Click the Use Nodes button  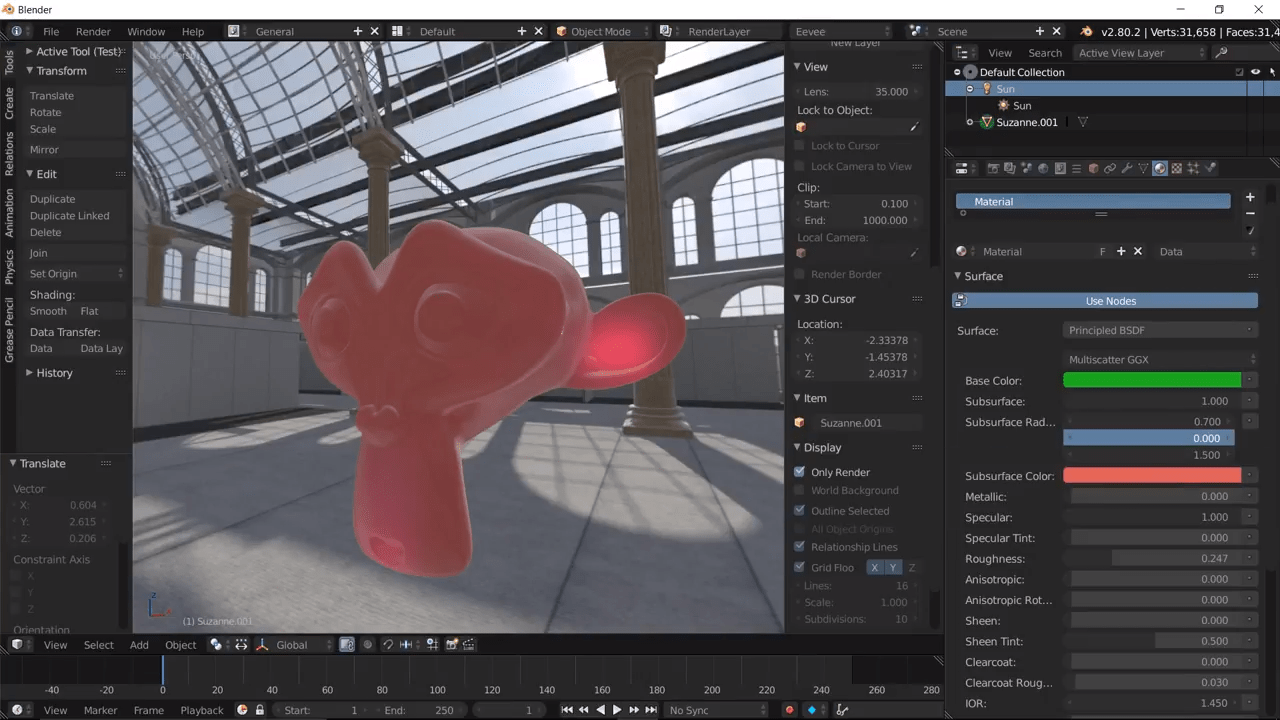tap(1105, 301)
